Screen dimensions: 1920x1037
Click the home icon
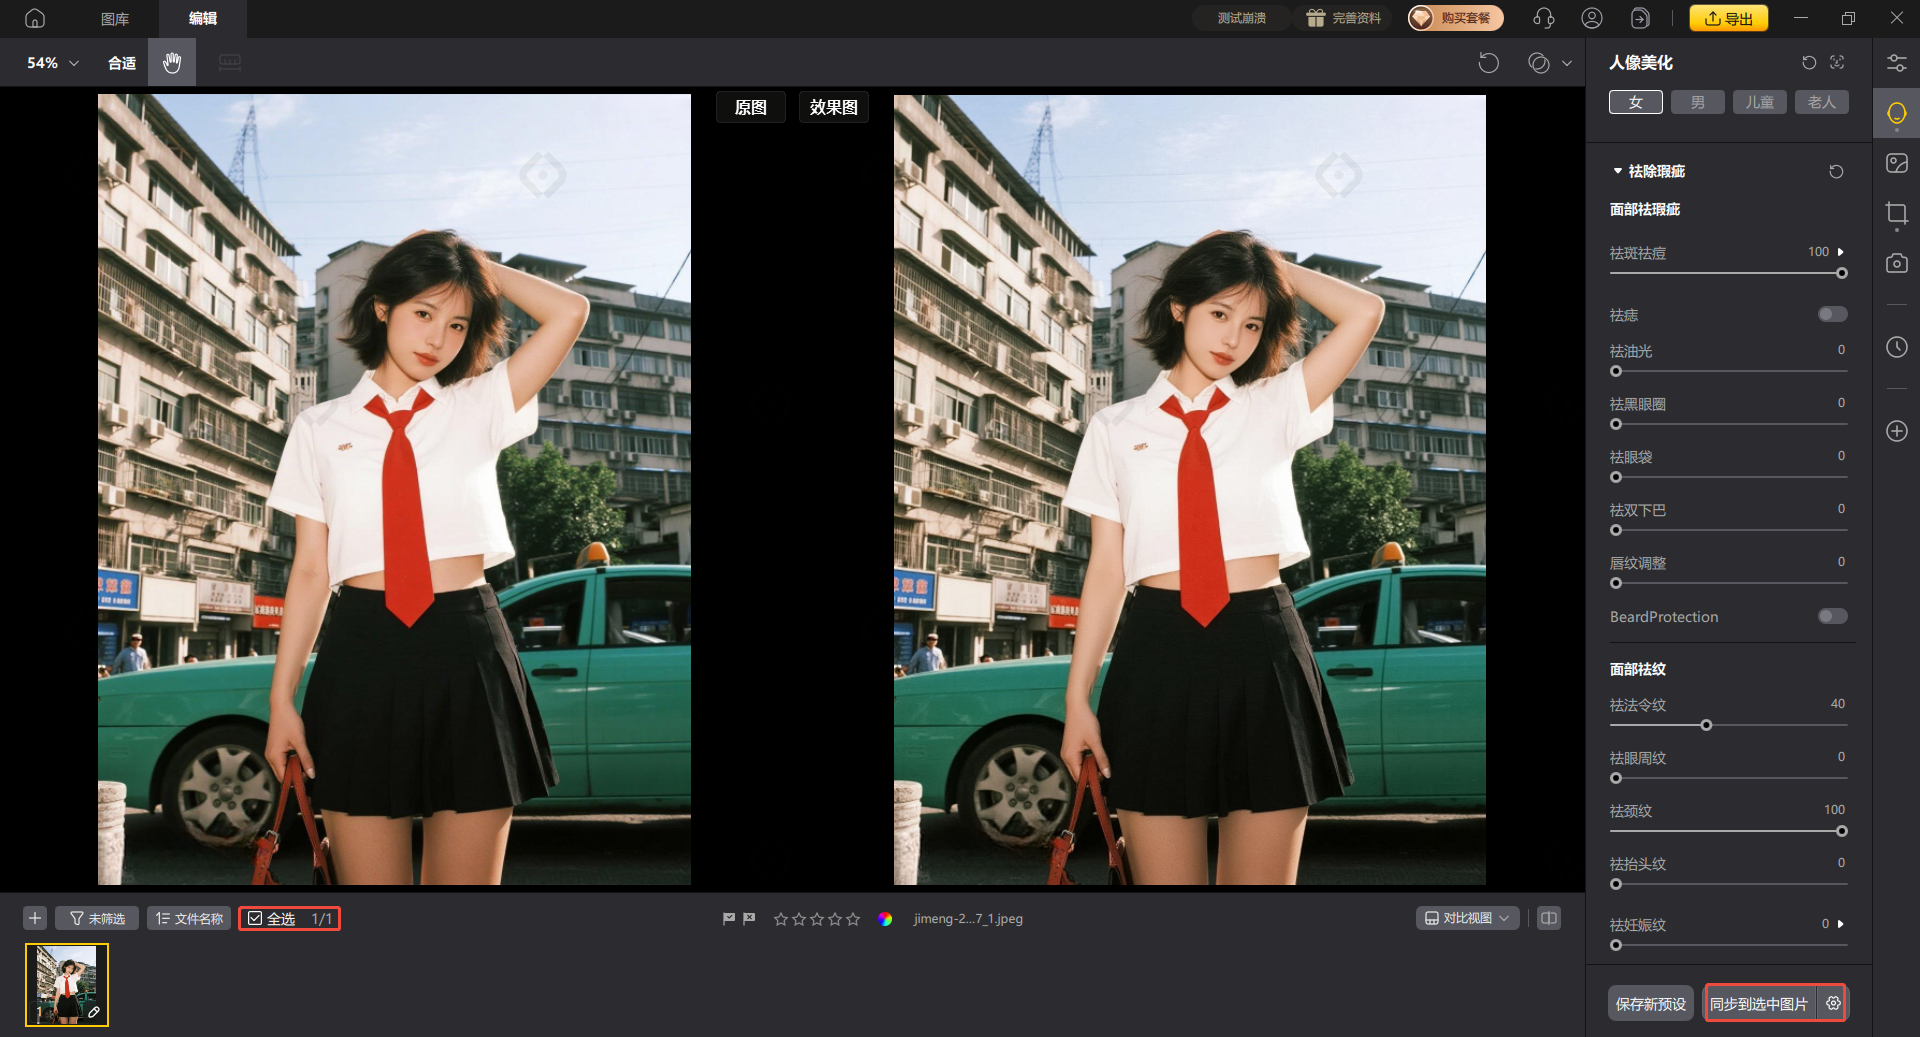point(35,18)
